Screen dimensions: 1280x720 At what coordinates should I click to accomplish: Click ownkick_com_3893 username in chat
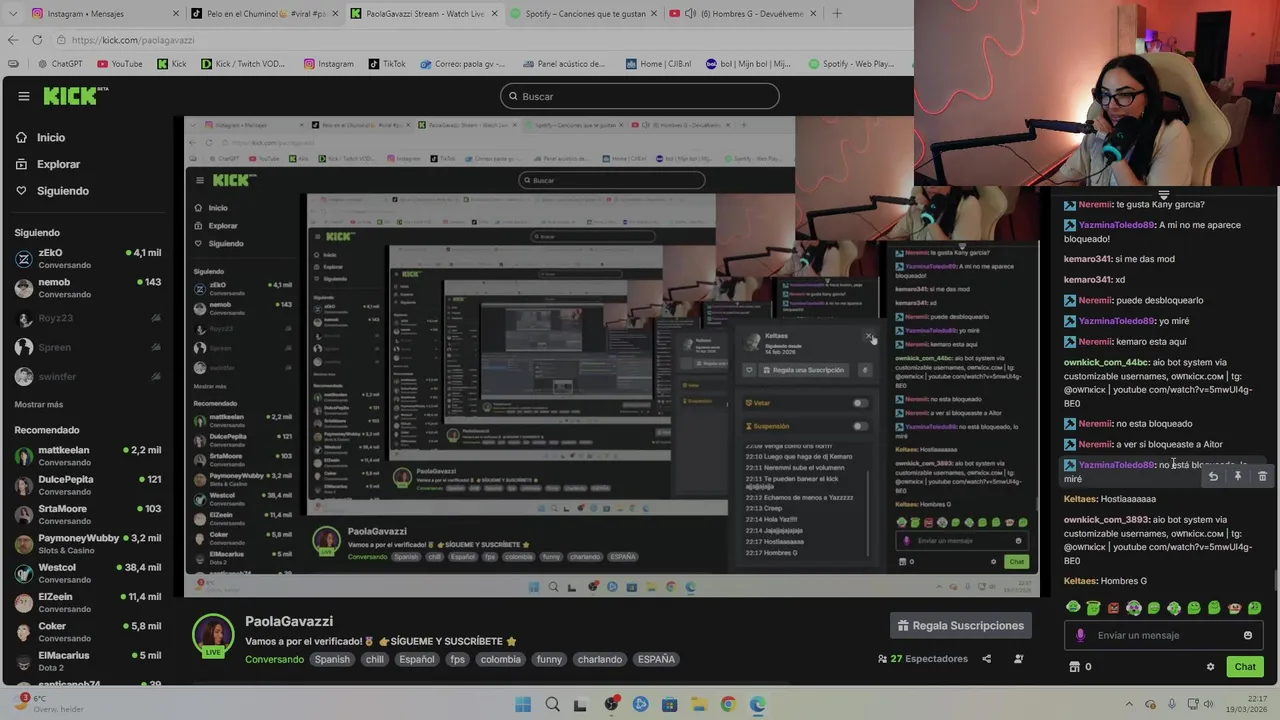click(1106, 520)
